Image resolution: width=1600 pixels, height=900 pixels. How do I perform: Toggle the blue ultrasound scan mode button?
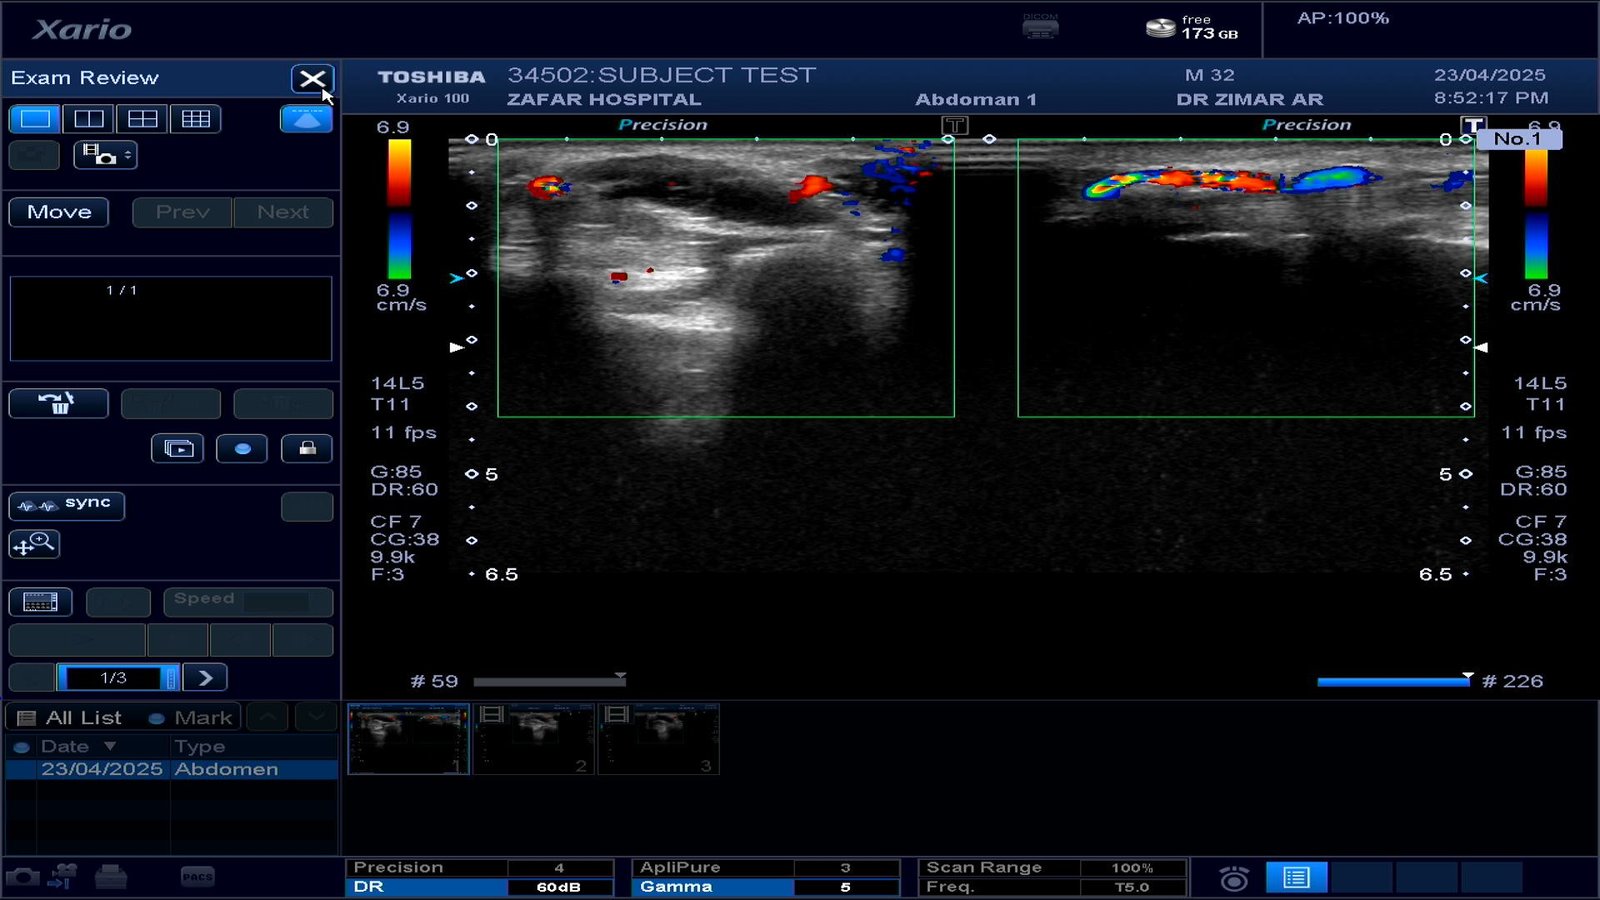pos(306,119)
